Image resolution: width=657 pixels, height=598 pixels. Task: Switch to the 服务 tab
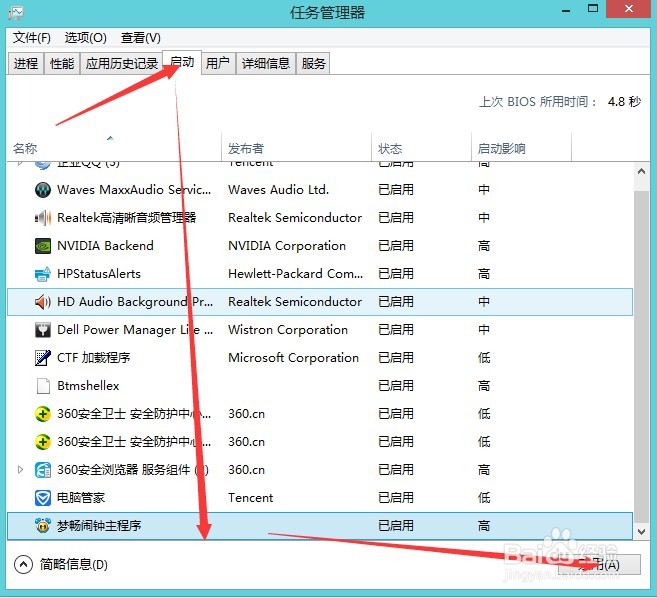coord(313,63)
